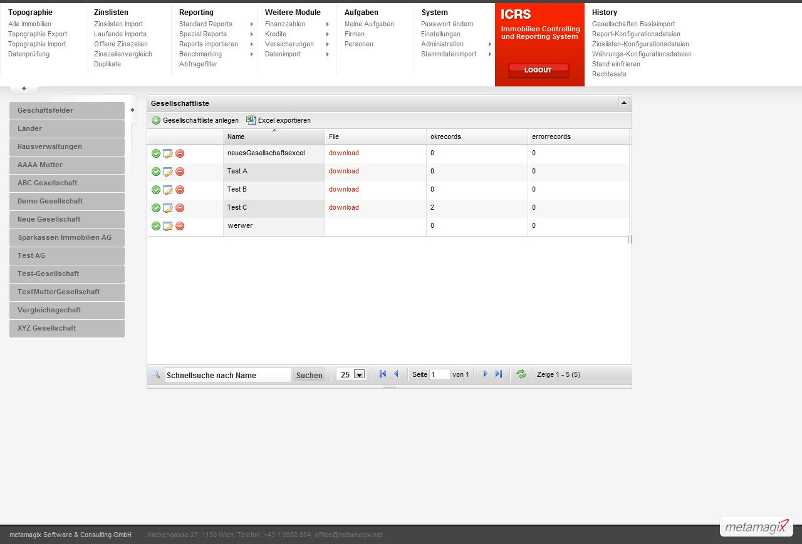802x544 pixels.
Task: Collapse the Gesellschaftliste panel
Action: click(624, 103)
